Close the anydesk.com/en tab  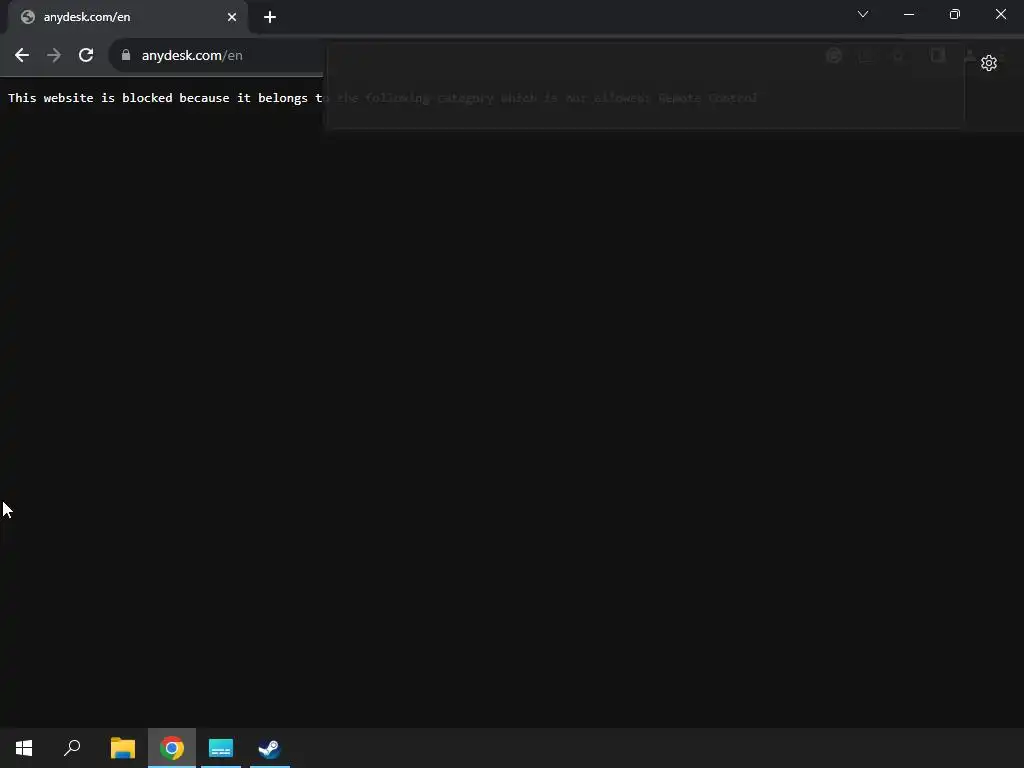point(232,17)
